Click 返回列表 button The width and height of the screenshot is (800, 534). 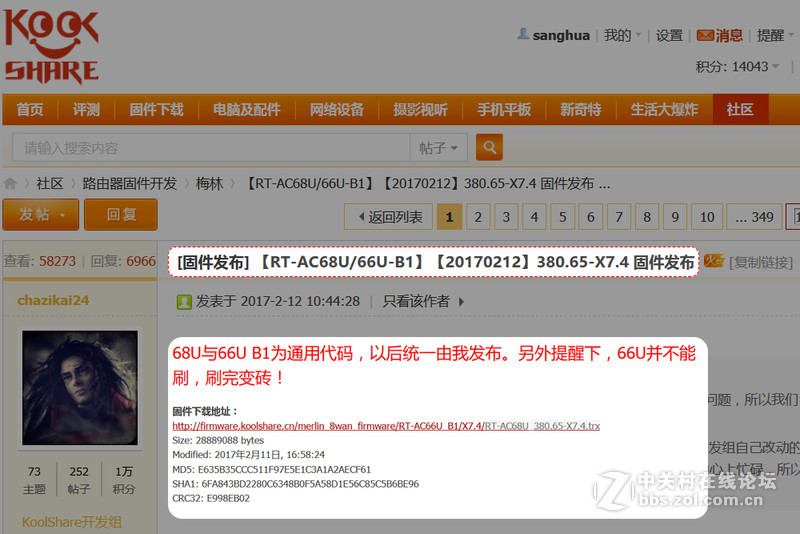[x=389, y=217]
